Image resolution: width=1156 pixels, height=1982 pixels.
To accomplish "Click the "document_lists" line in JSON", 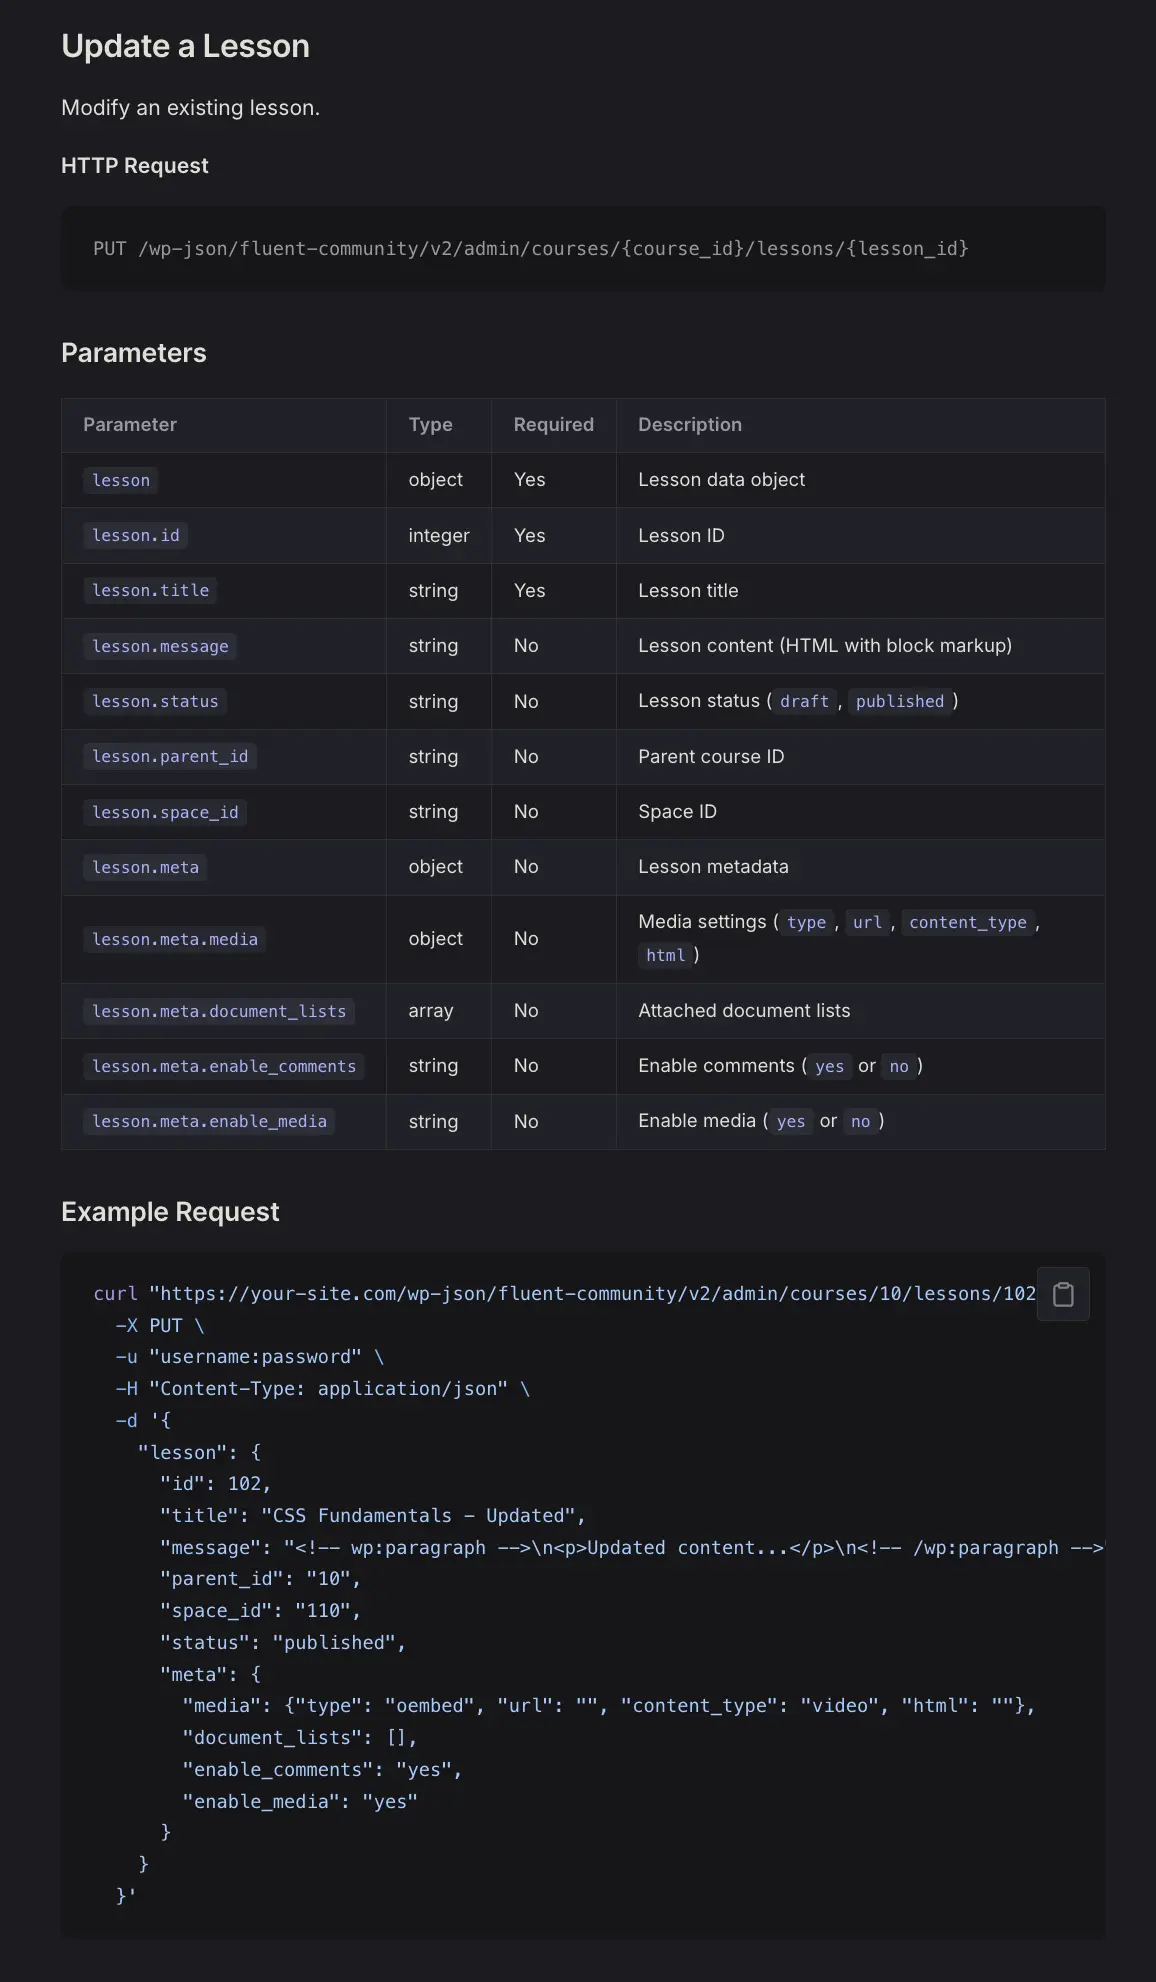I will [300, 1738].
